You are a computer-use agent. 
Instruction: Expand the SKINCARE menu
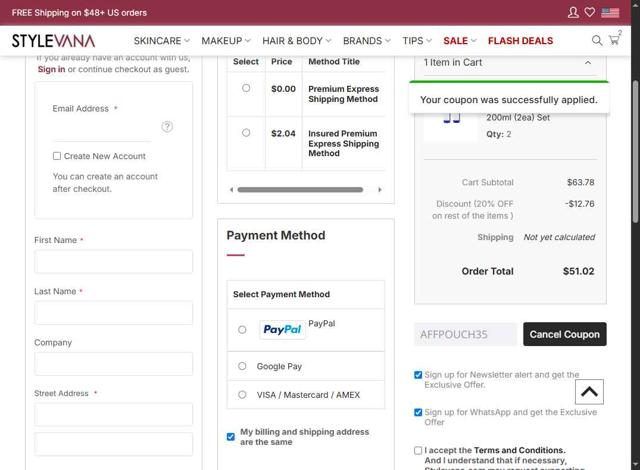tap(162, 41)
